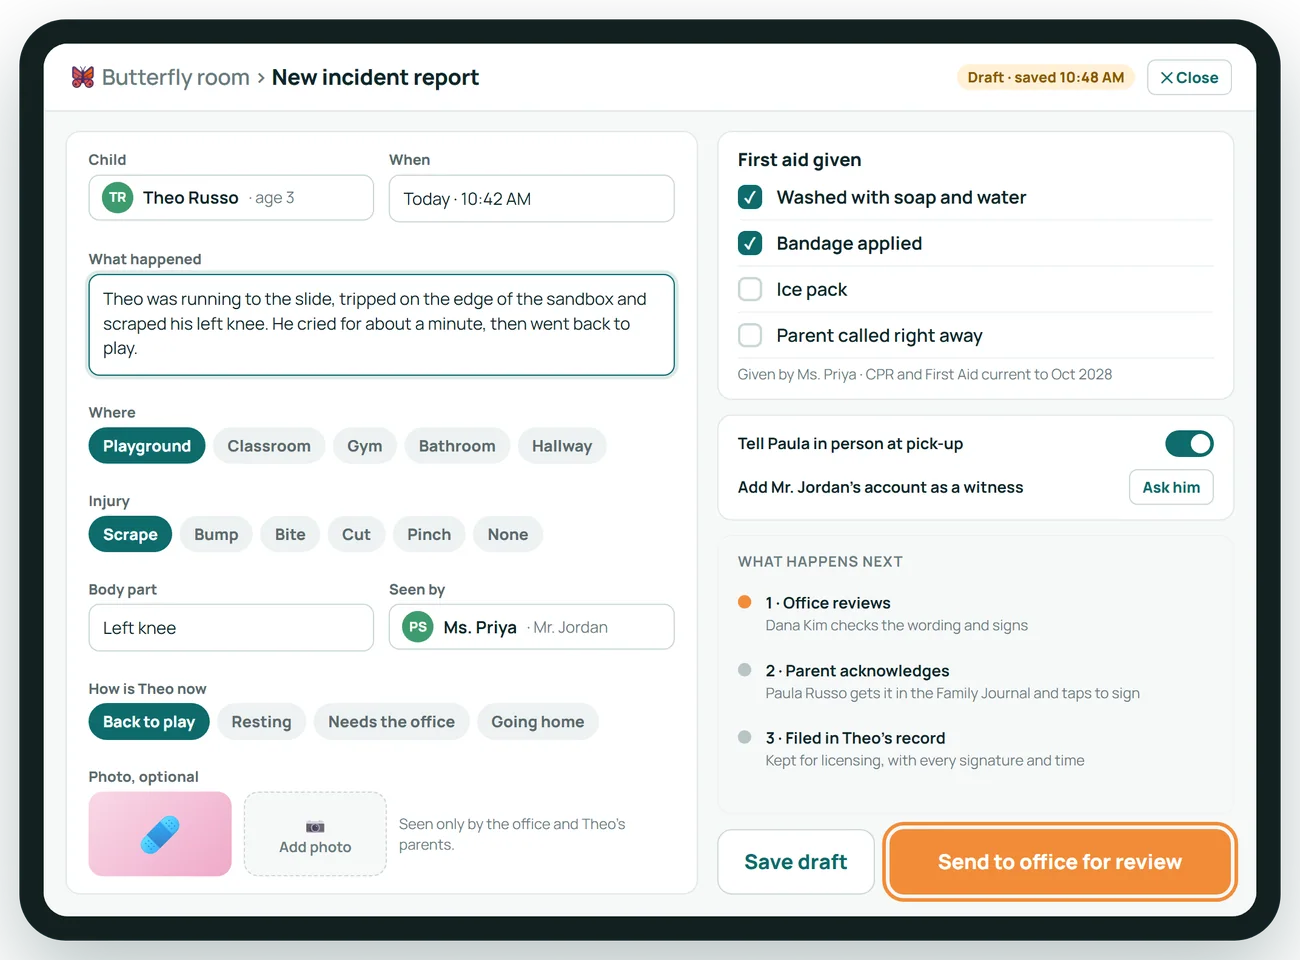Click the PS avatar for Ms. Priya
The width and height of the screenshot is (1300, 960).
[x=418, y=627]
